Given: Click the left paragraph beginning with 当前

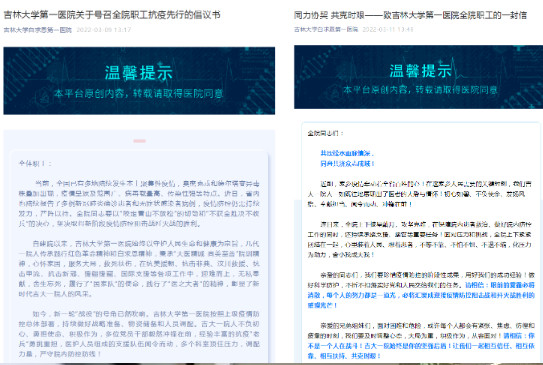Looking at the screenshot, I should (x=139, y=203).
